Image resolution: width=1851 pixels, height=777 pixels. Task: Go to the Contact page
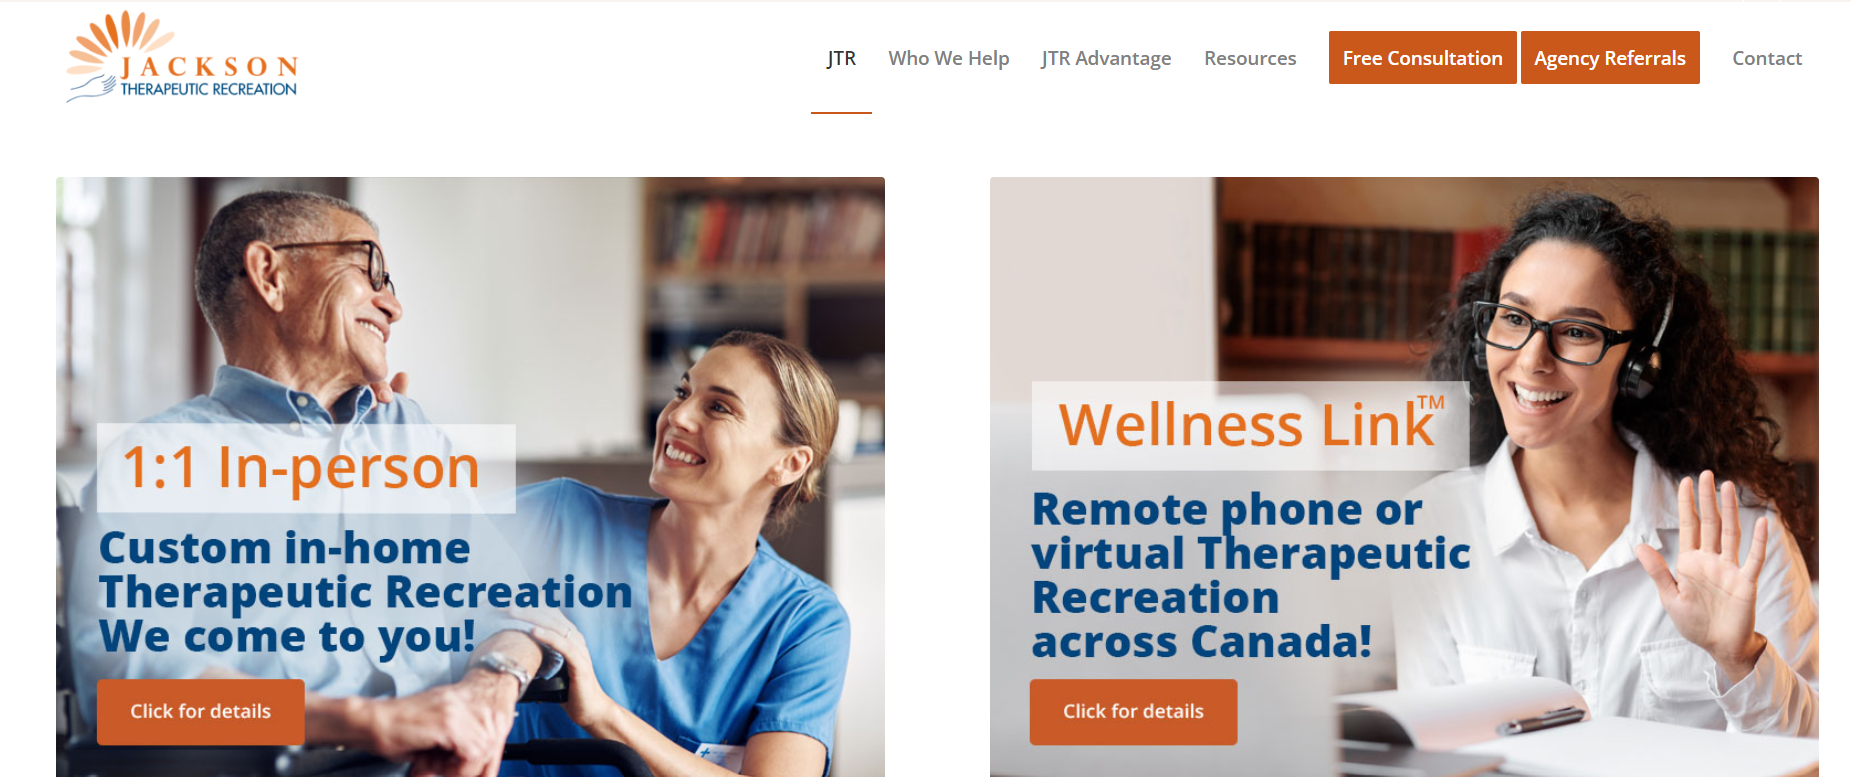[x=1767, y=58]
